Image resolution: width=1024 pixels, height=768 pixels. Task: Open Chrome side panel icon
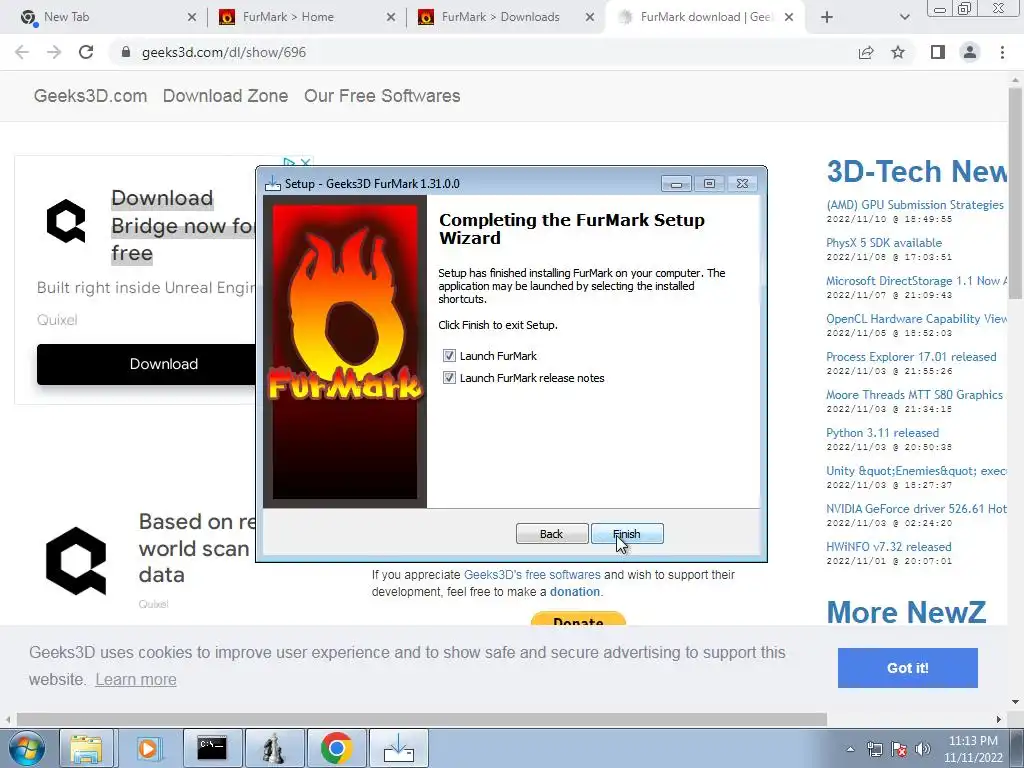pyautogui.click(x=938, y=52)
